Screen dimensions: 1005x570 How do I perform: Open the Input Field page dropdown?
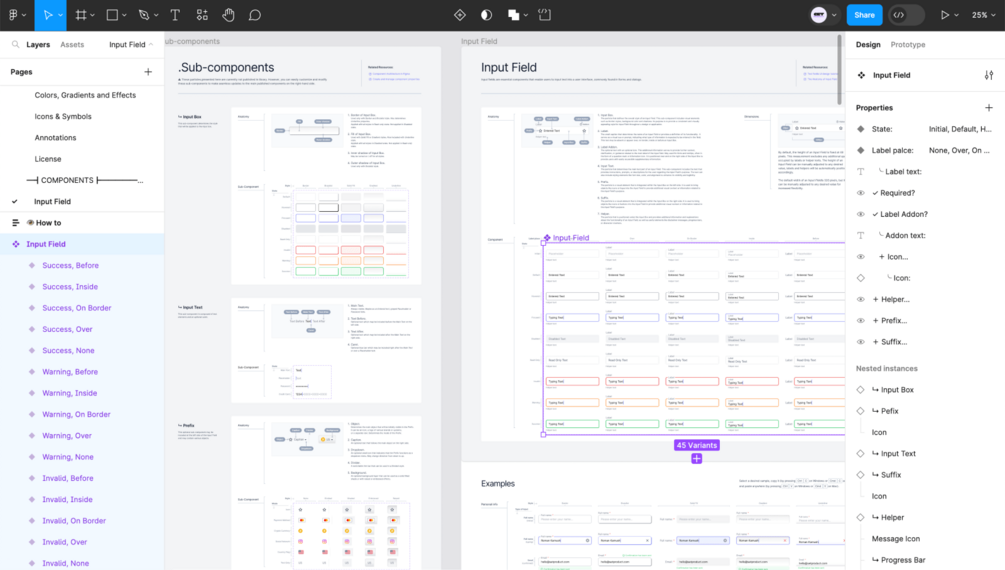click(x=131, y=44)
